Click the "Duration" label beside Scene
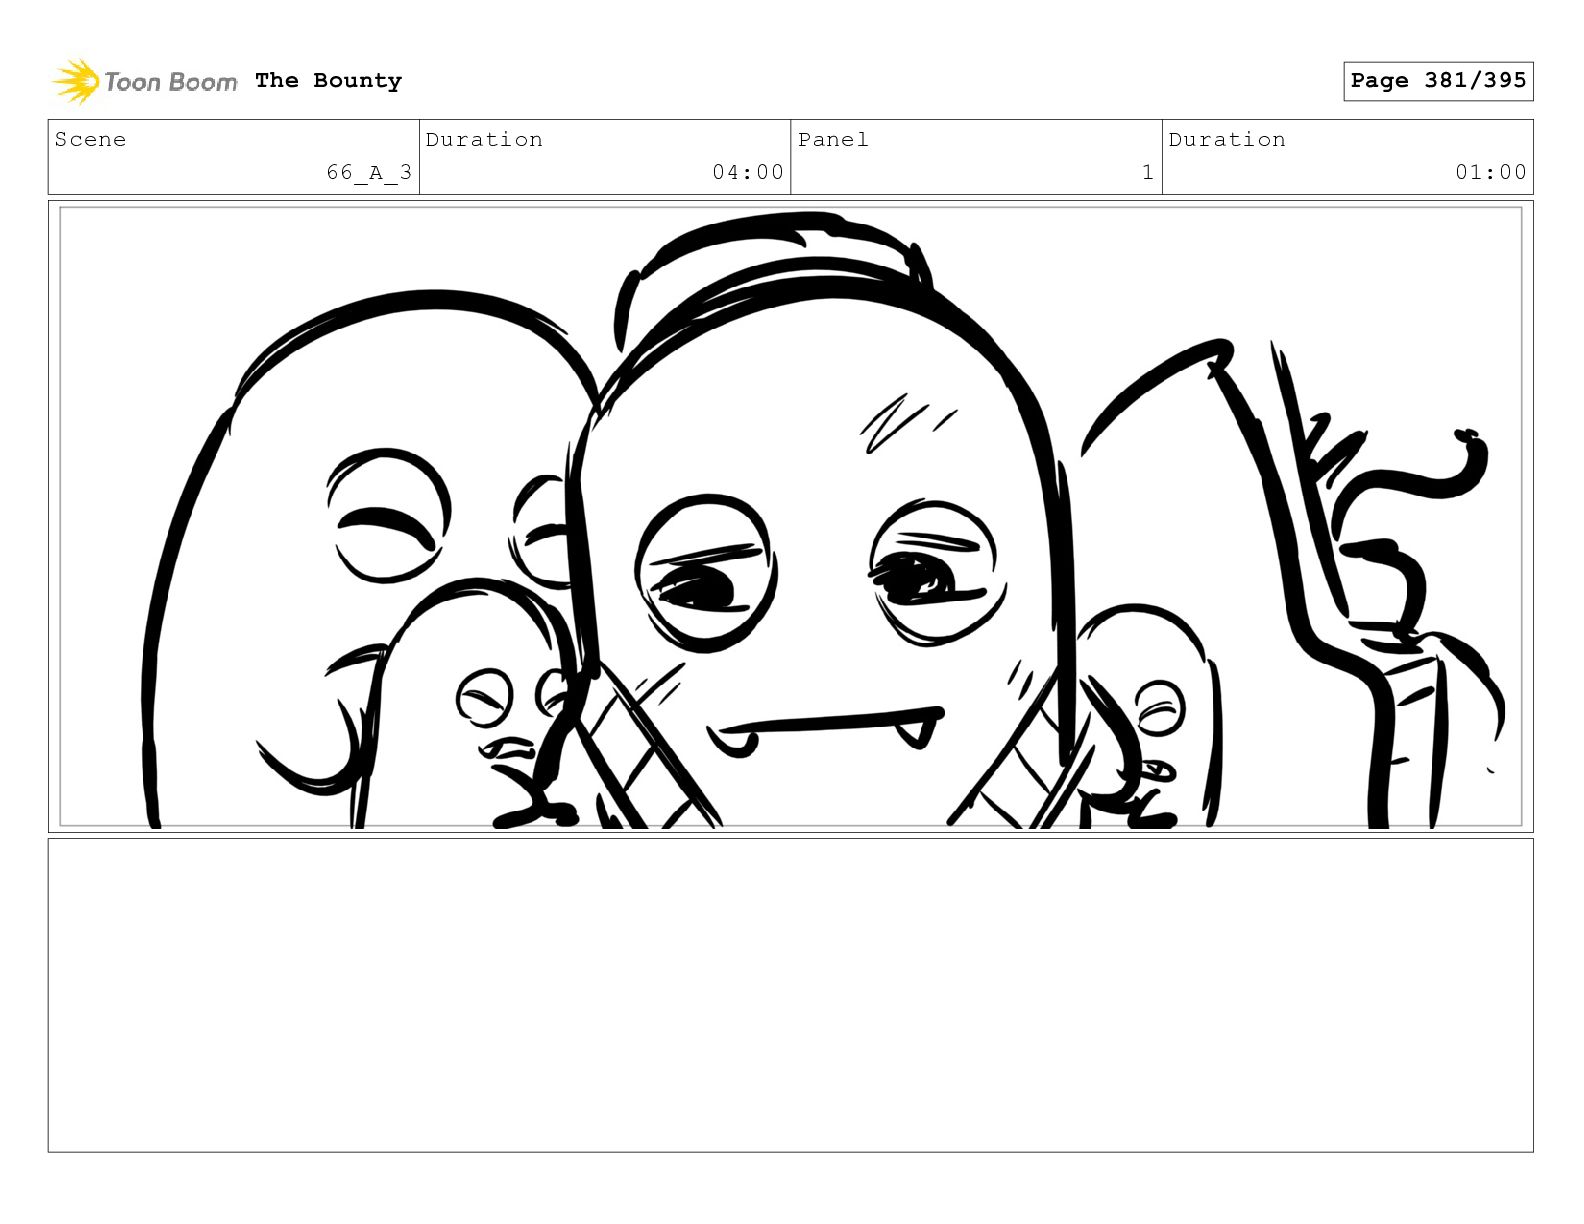 tap(484, 140)
